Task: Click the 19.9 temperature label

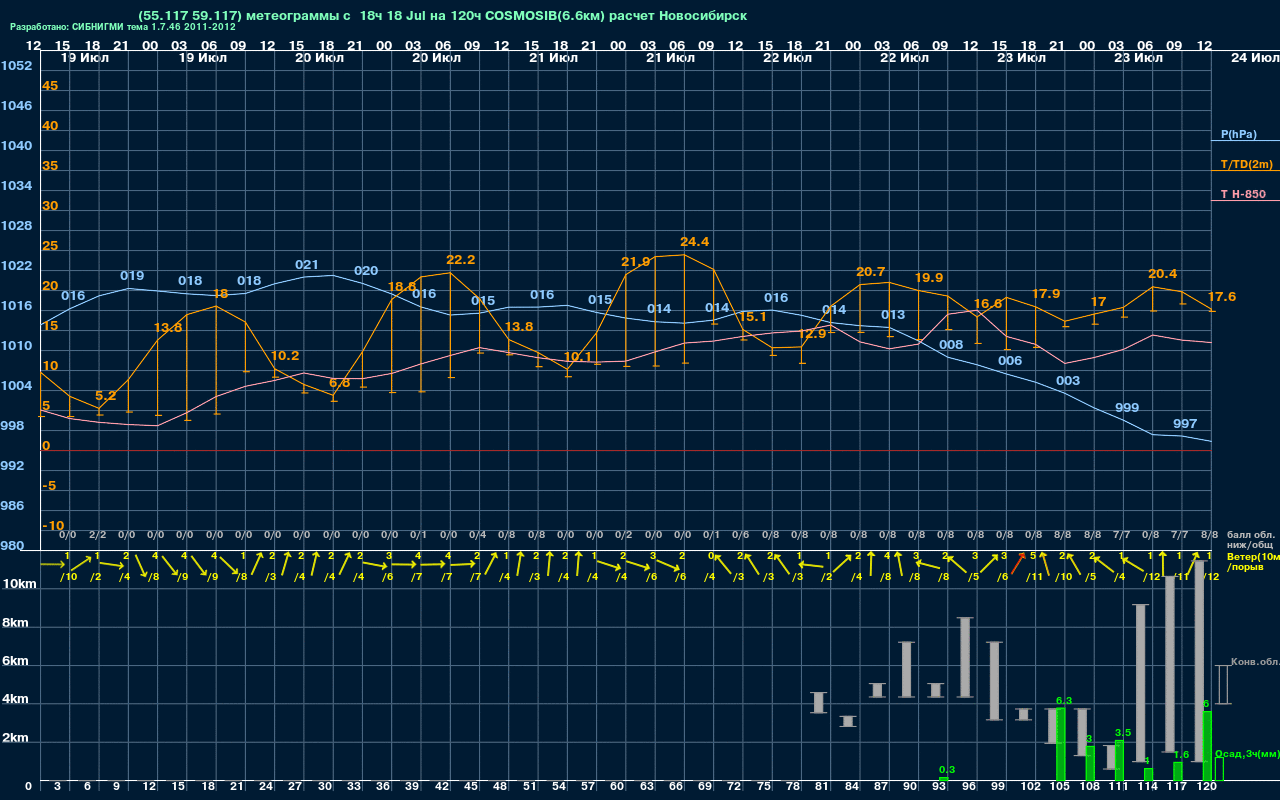Action: (x=929, y=278)
